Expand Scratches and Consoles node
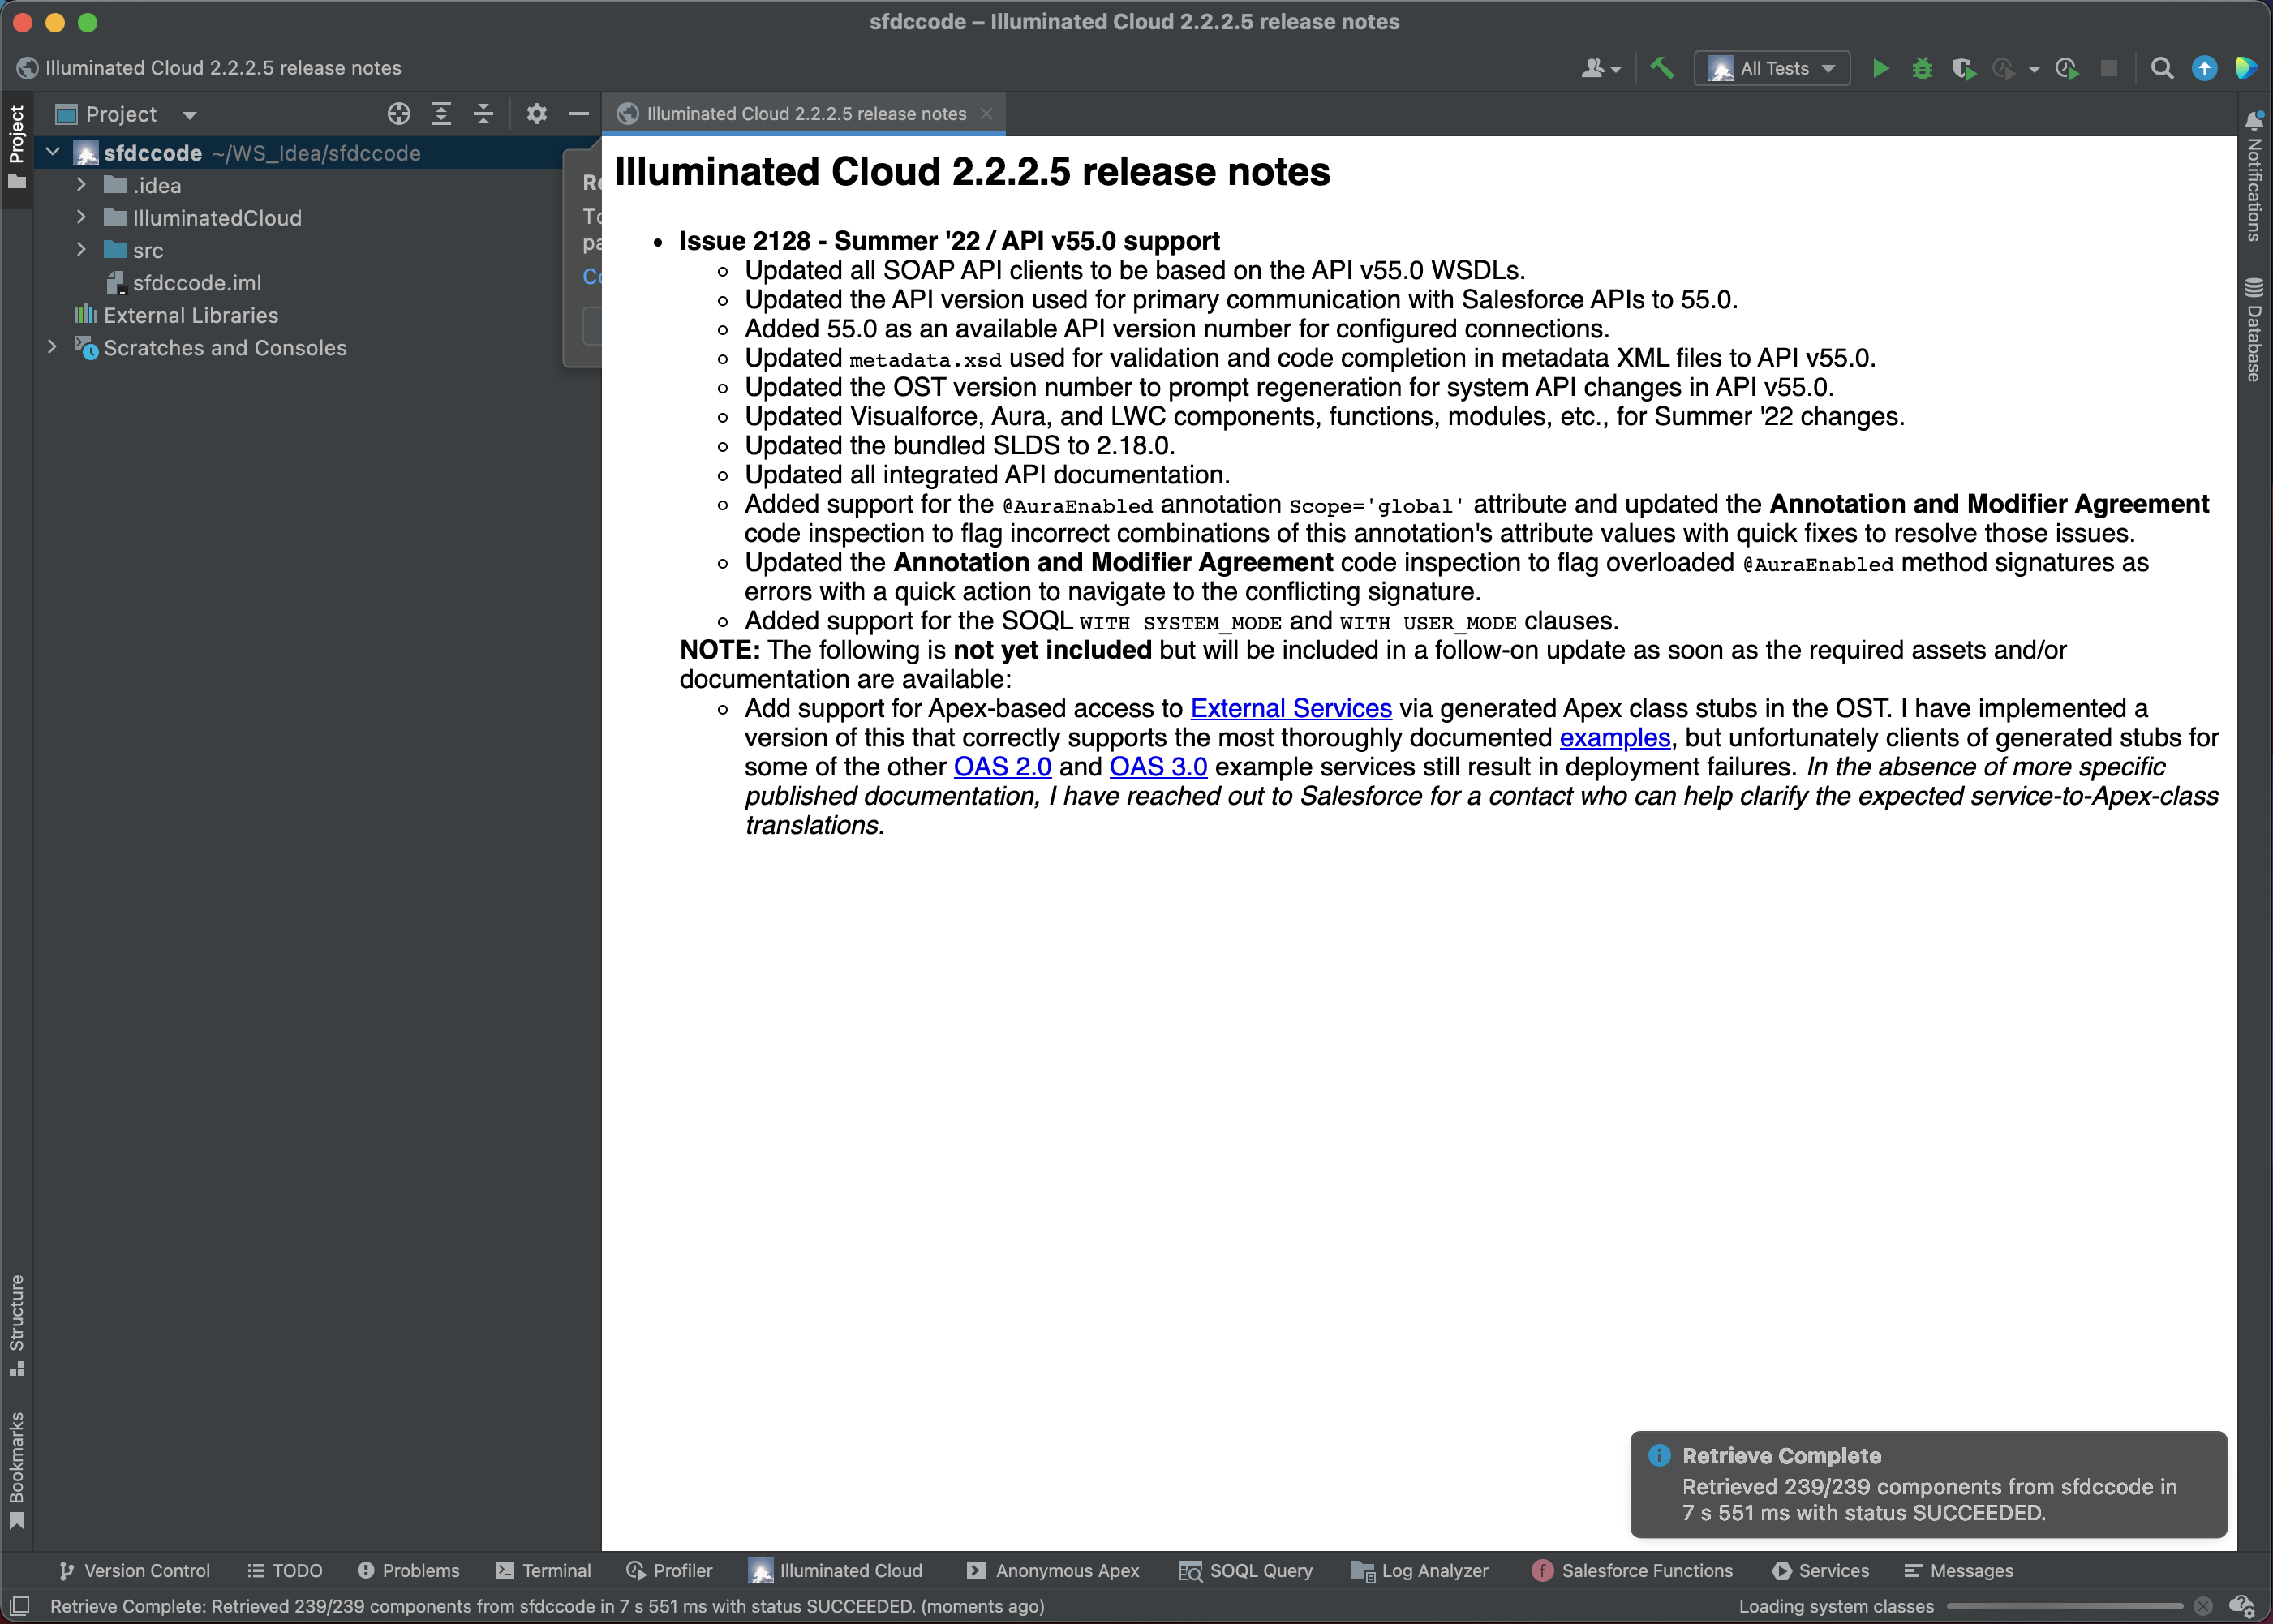The image size is (2273, 1624). (52, 347)
